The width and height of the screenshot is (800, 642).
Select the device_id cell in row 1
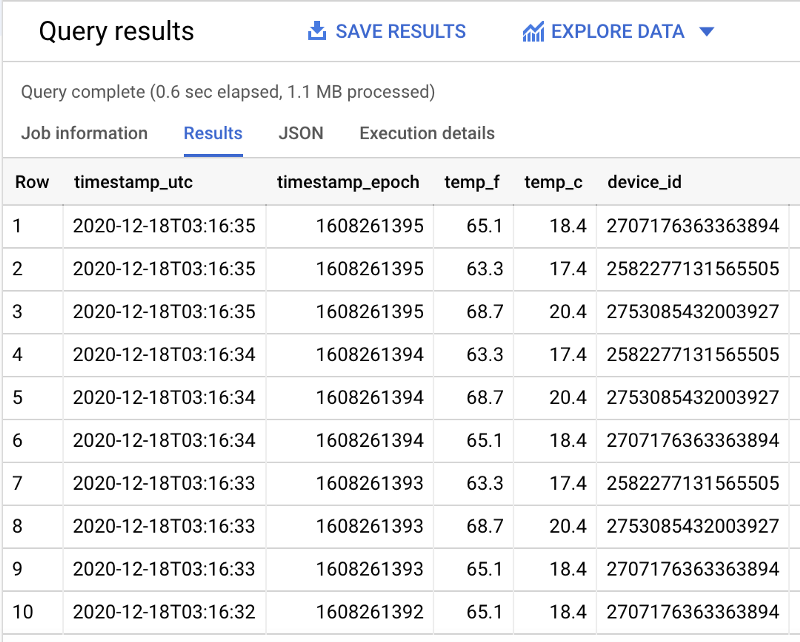pos(692,226)
